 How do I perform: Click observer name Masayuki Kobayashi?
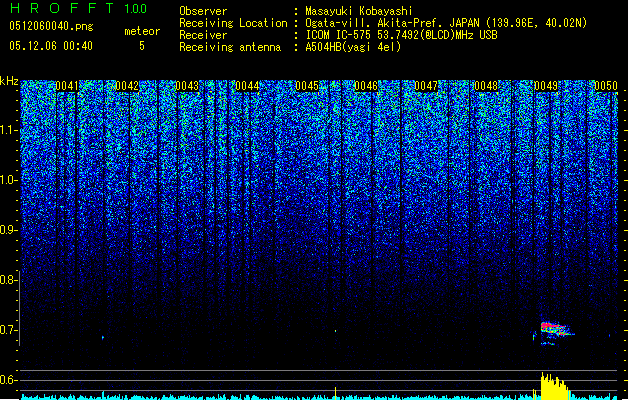pyautogui.click(x=359, y=11)
